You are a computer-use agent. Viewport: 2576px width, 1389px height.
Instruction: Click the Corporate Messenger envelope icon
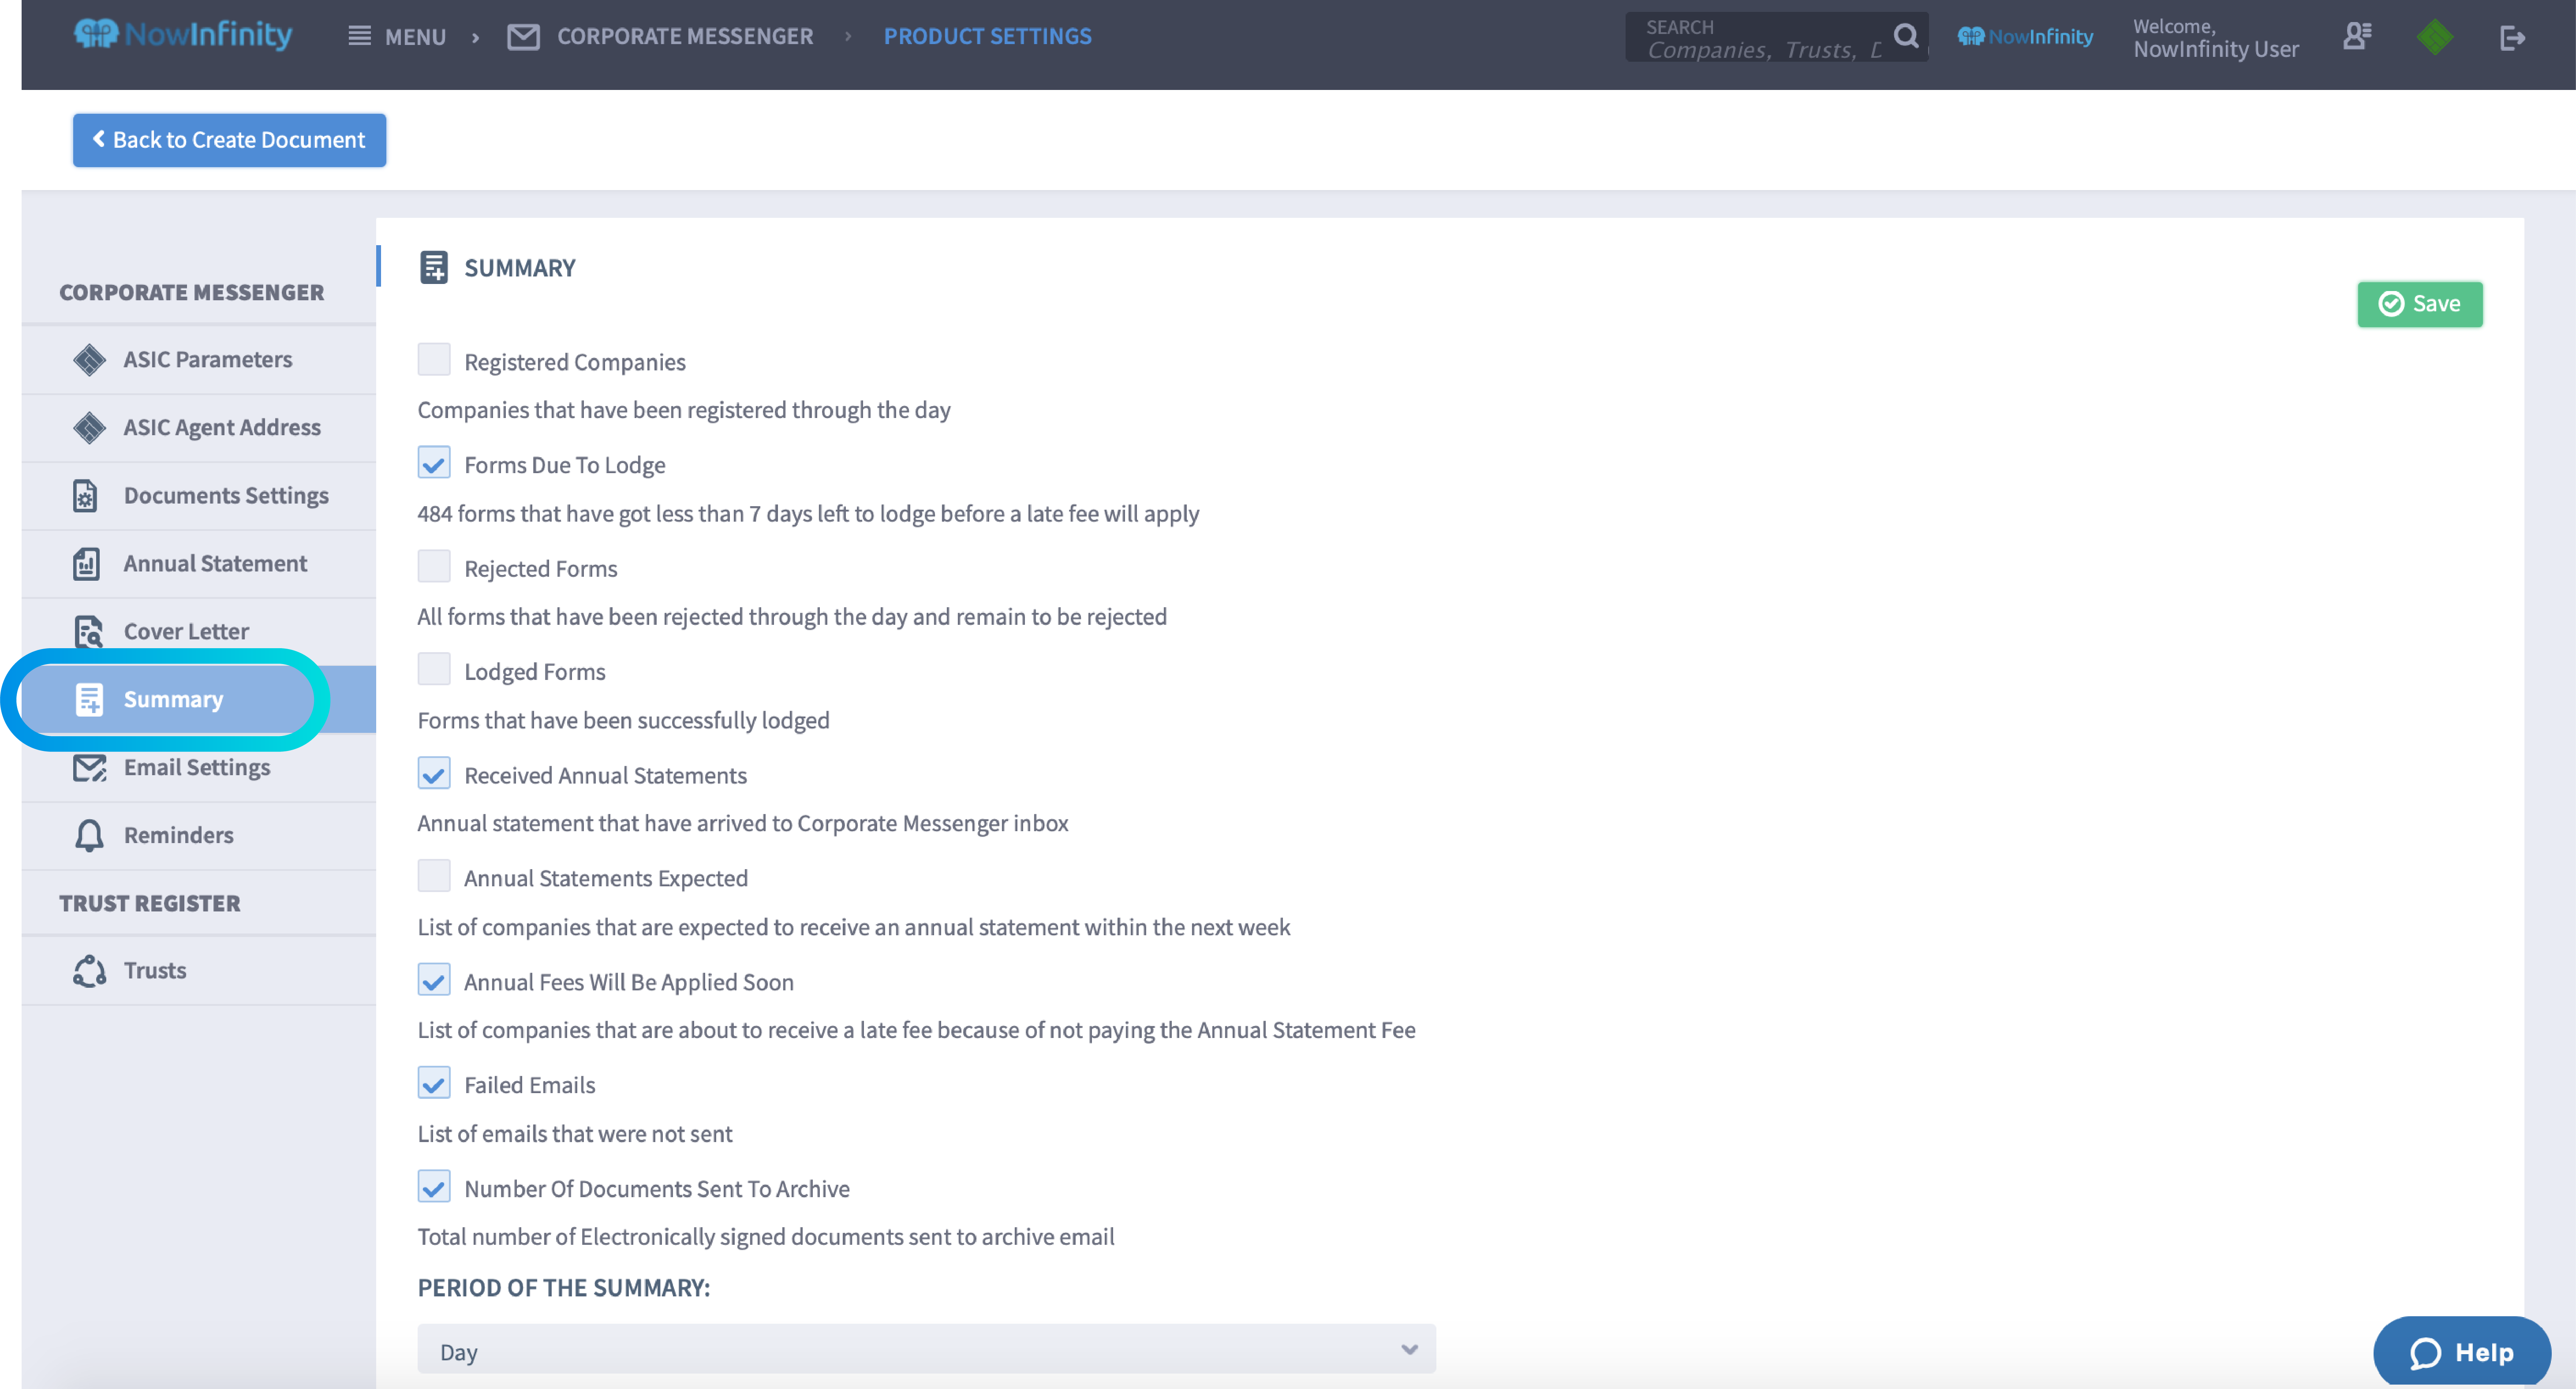[x=523, y=37]
